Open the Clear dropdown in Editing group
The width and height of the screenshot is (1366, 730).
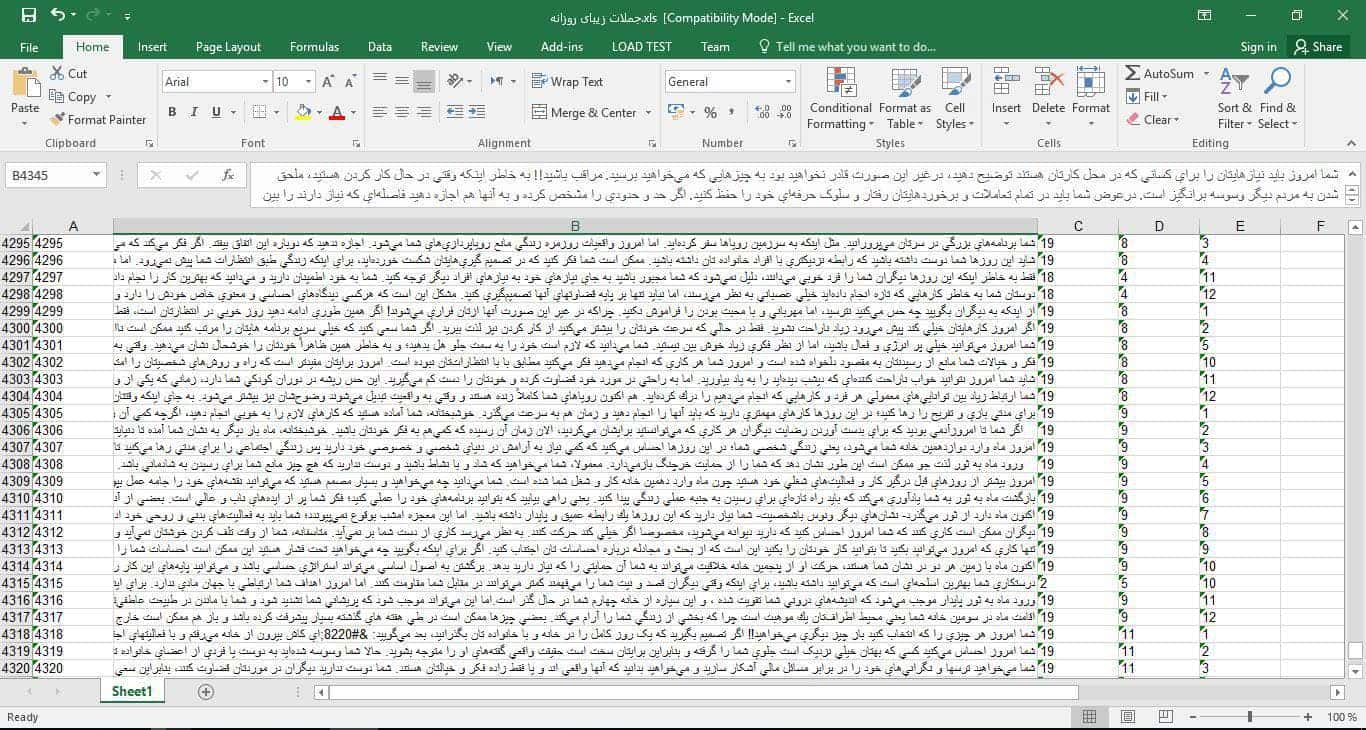click(1154, 120)
